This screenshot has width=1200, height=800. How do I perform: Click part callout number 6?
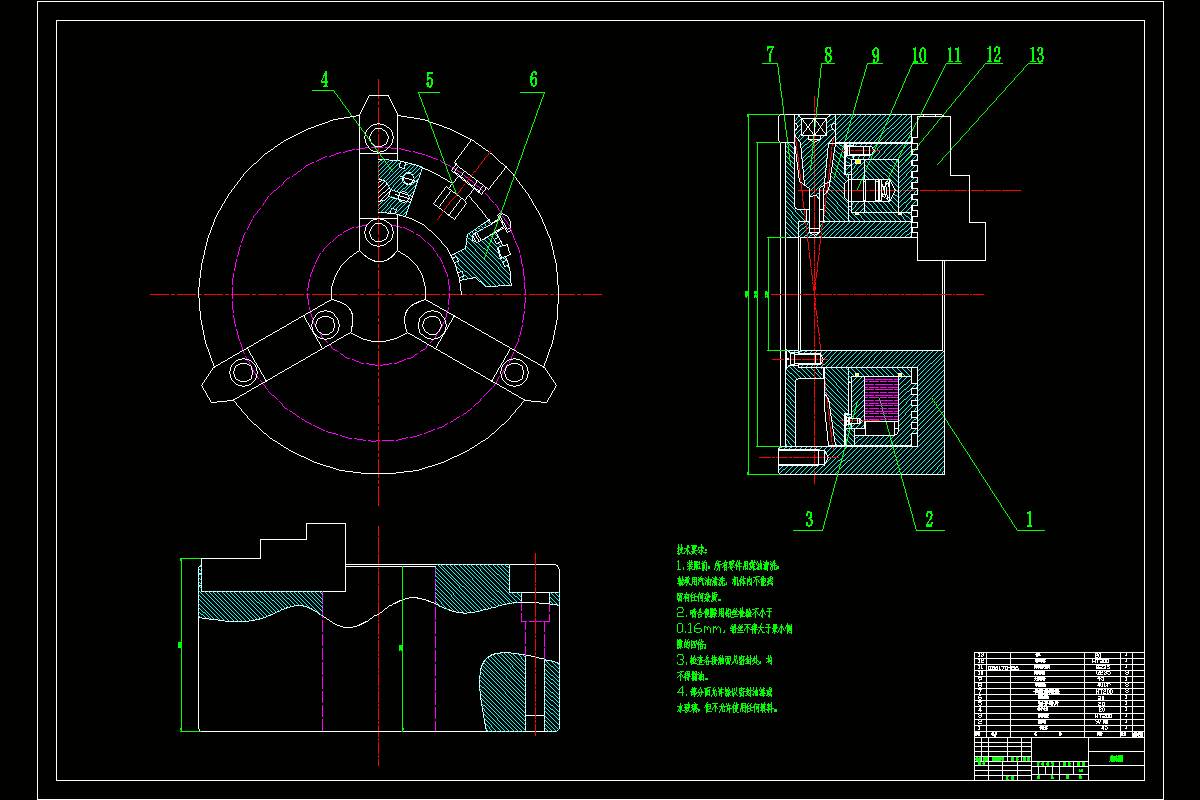[x=533, y=79]
